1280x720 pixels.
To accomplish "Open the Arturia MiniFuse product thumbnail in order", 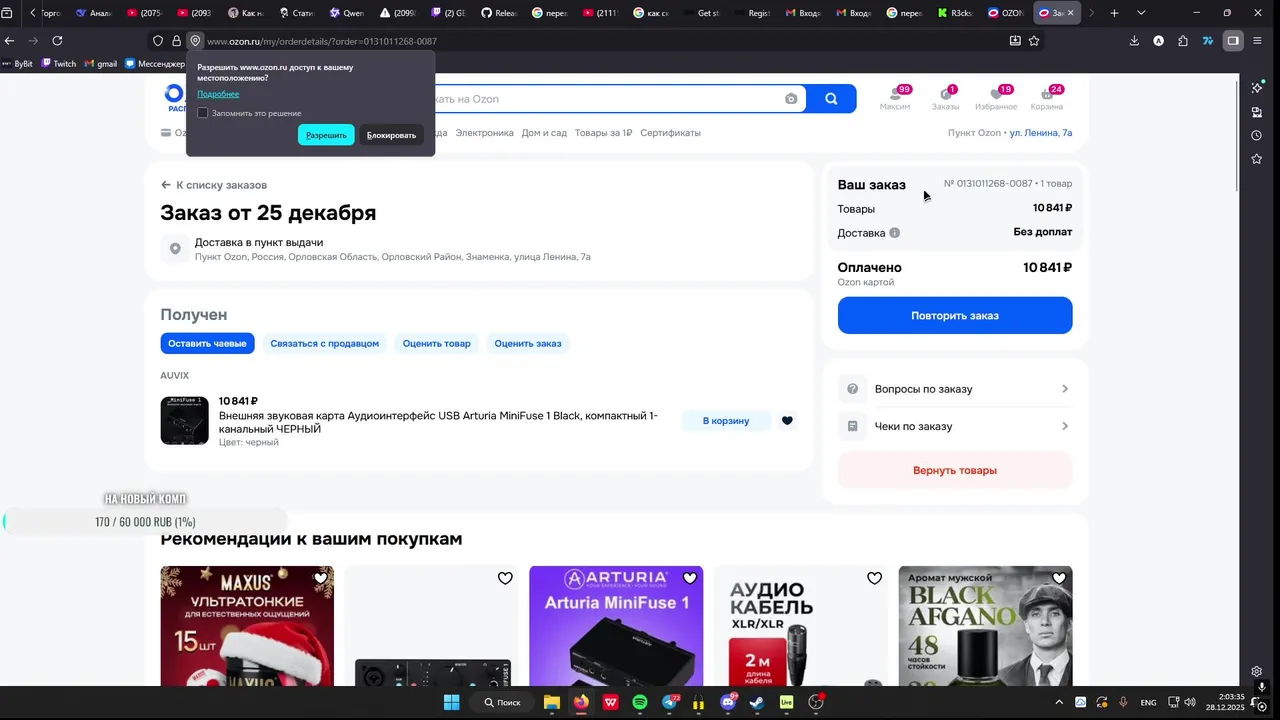I will coord(185,421).
